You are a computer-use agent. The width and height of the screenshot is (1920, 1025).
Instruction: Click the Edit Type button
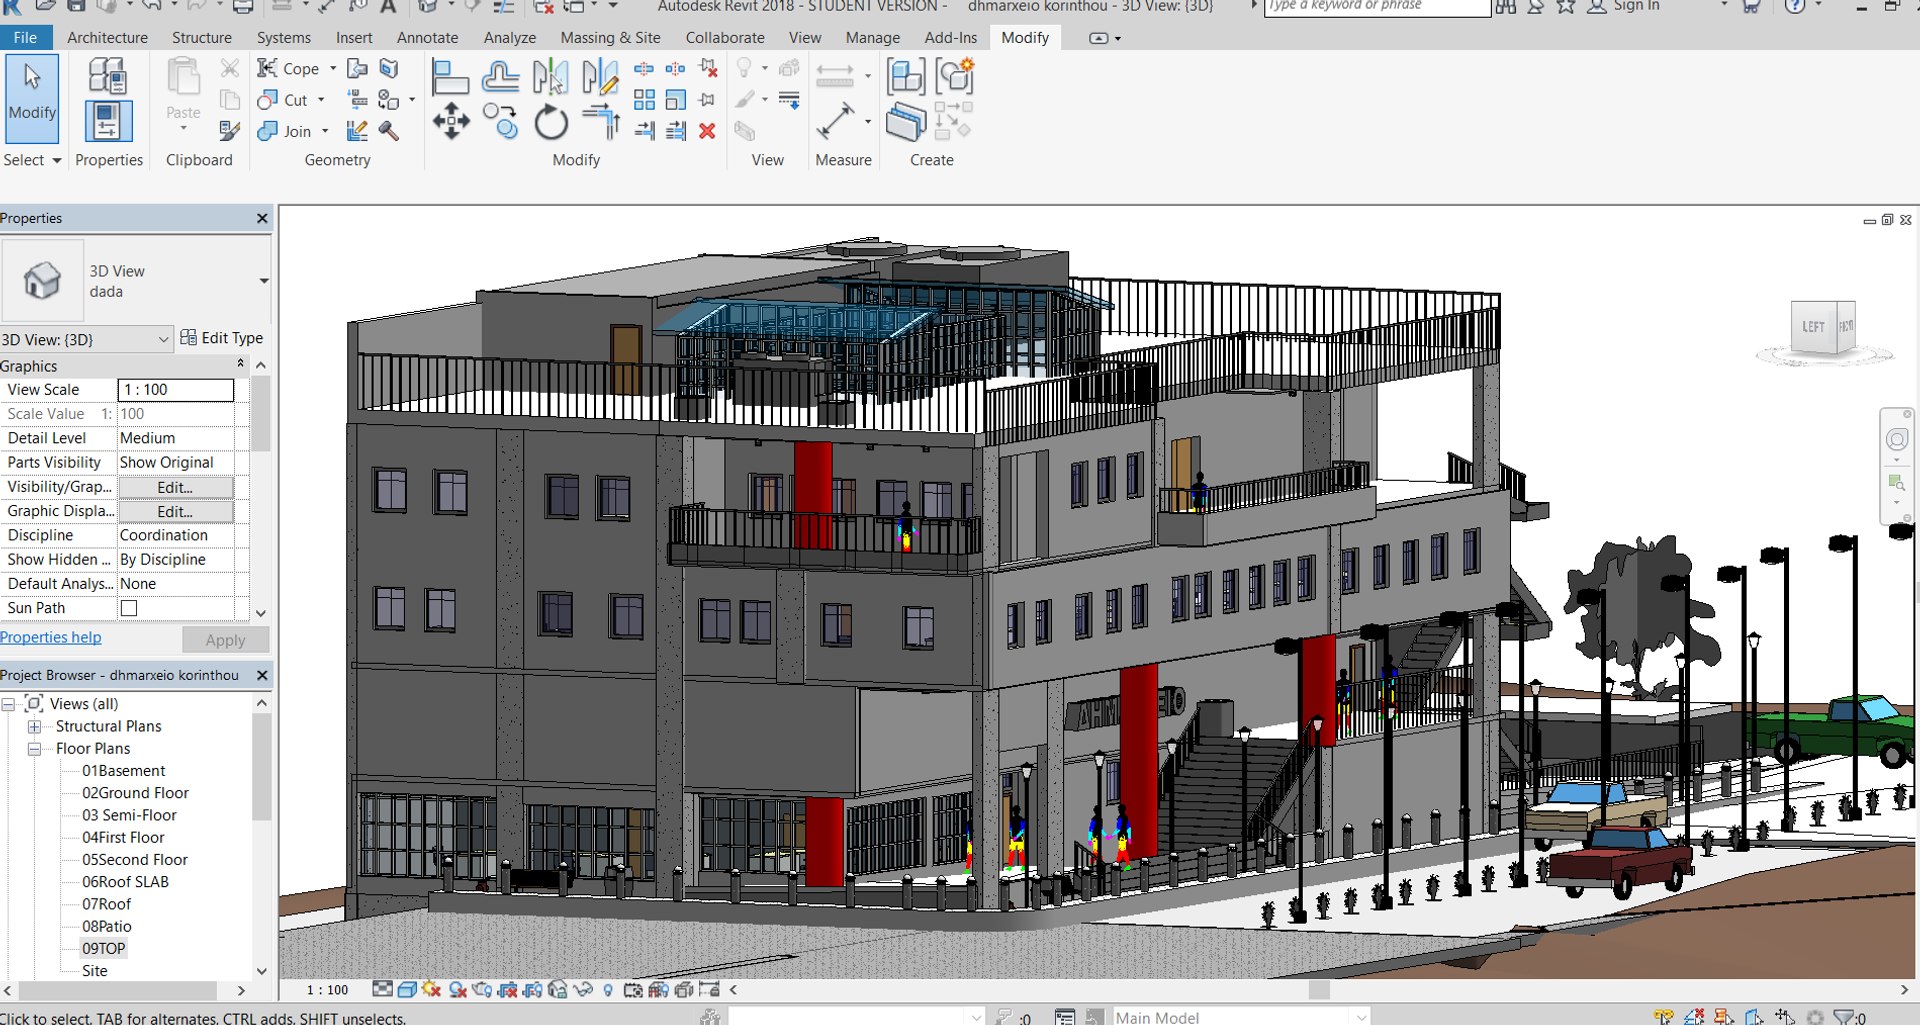(x=221, y=338)
